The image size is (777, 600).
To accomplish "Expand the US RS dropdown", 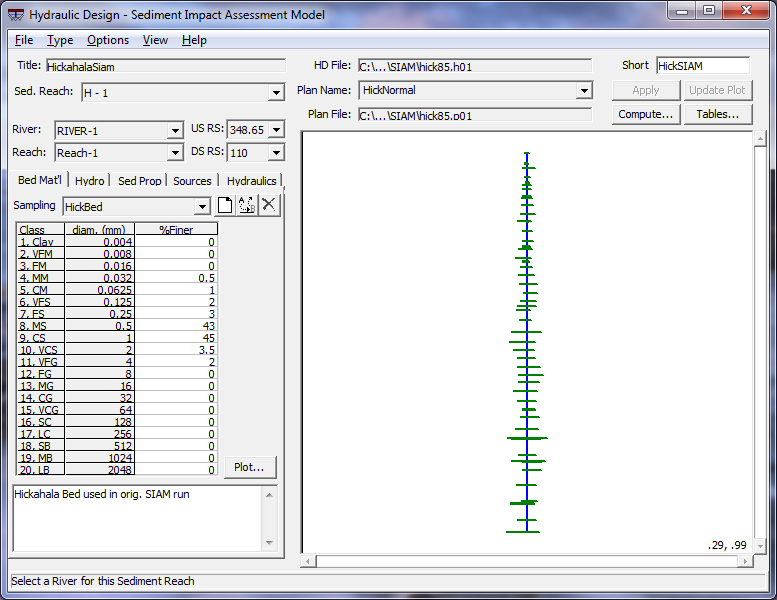I will pos(277,130).
